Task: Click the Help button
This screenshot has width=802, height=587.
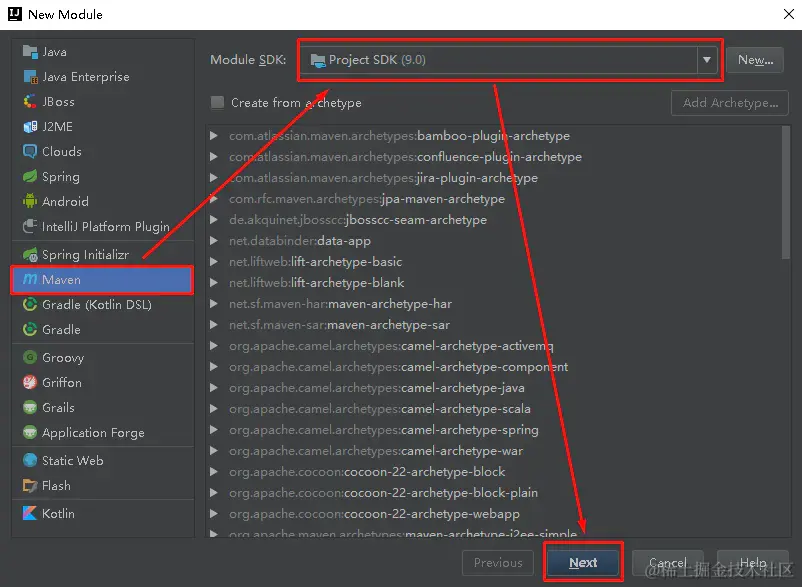Action: 753,562
